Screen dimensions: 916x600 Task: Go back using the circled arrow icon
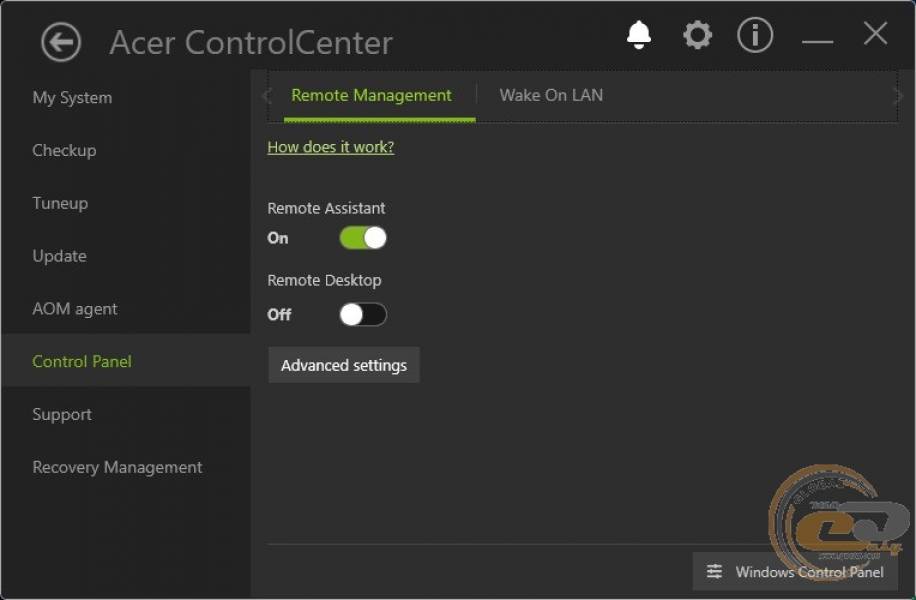tap(61, 42)
